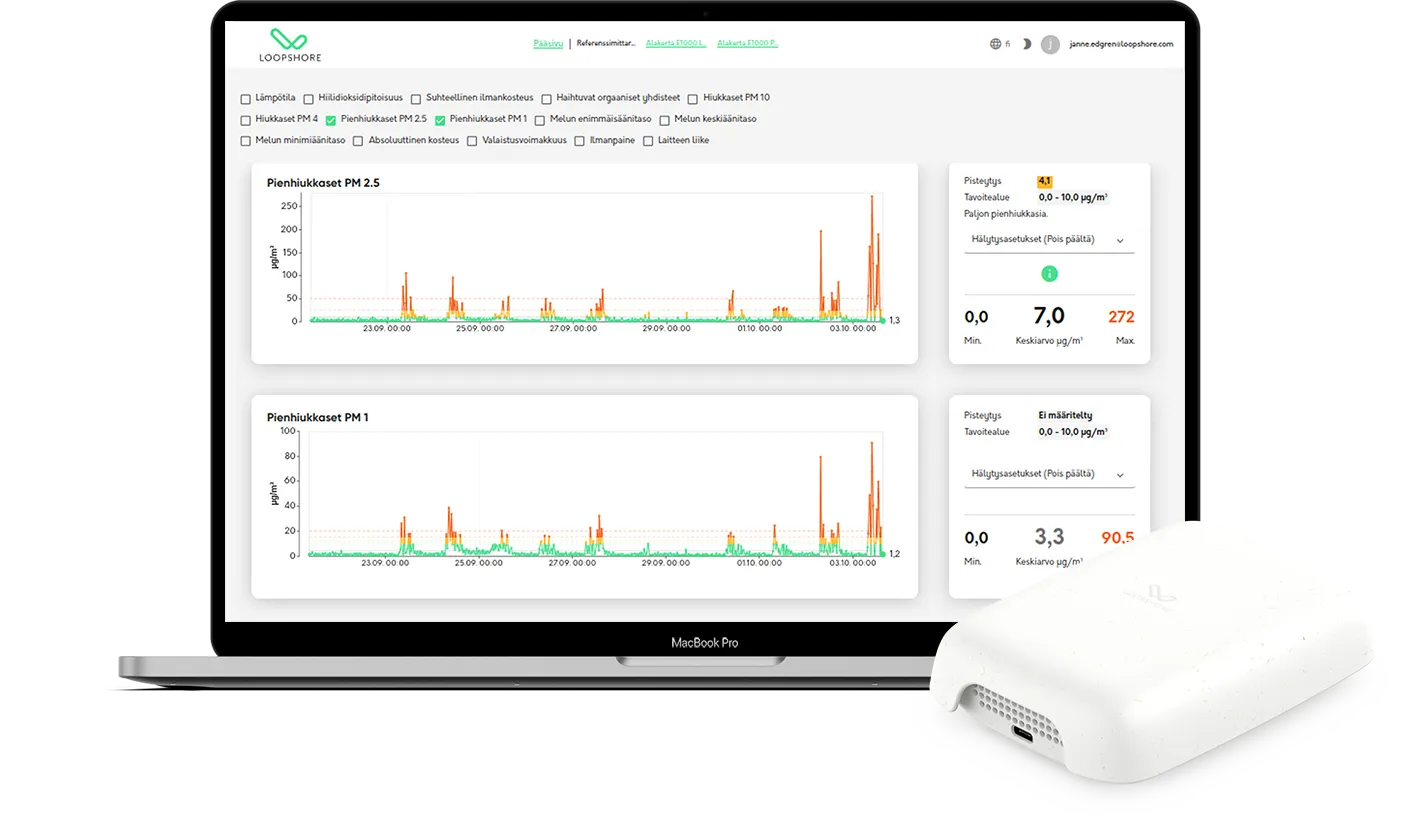Tick the Suhteellinen ilmankosteus checkbox

[416, 99]
